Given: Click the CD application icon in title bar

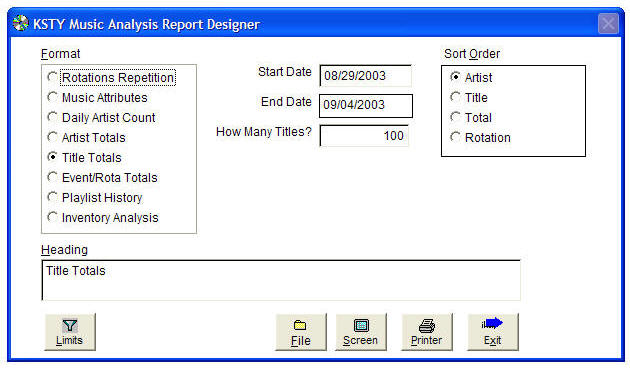Looking at the screenshot, I should pyautogui.click(x=20, y=23).
